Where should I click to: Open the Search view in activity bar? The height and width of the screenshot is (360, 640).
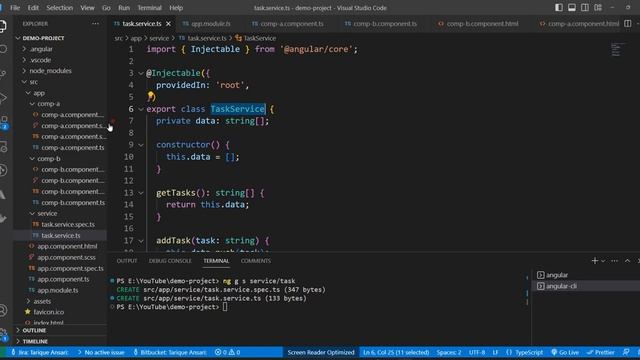(3, 49)
